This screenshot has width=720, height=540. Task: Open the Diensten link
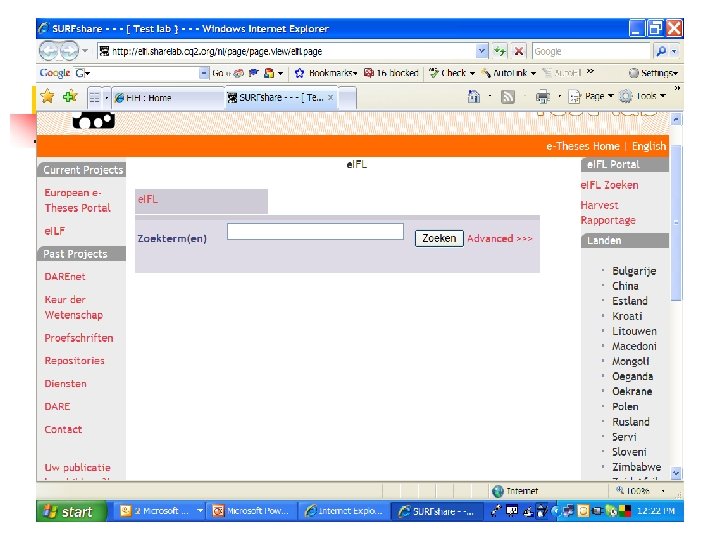pos(65,383)
